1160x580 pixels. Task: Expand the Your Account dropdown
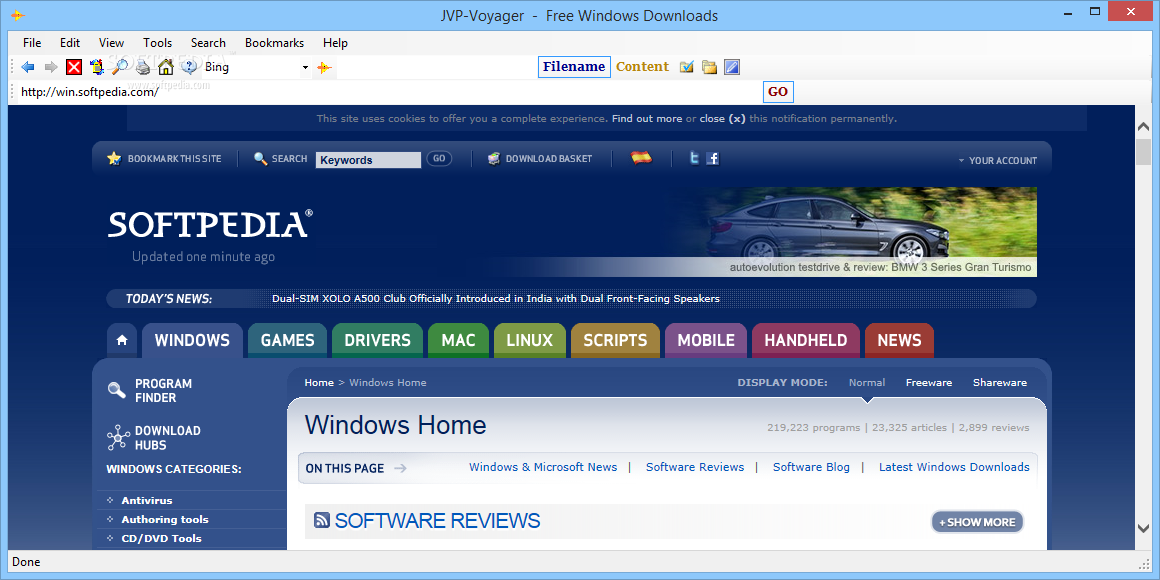[x=997, y=161]
